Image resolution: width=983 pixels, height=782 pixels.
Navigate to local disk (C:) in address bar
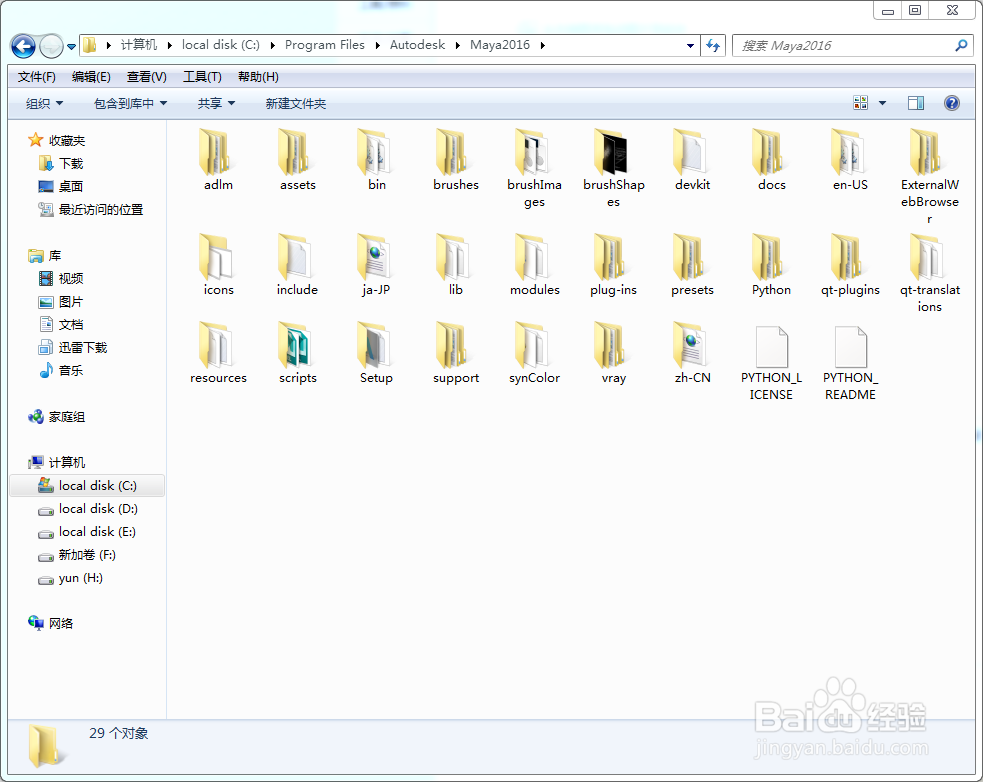pos(221,45)
